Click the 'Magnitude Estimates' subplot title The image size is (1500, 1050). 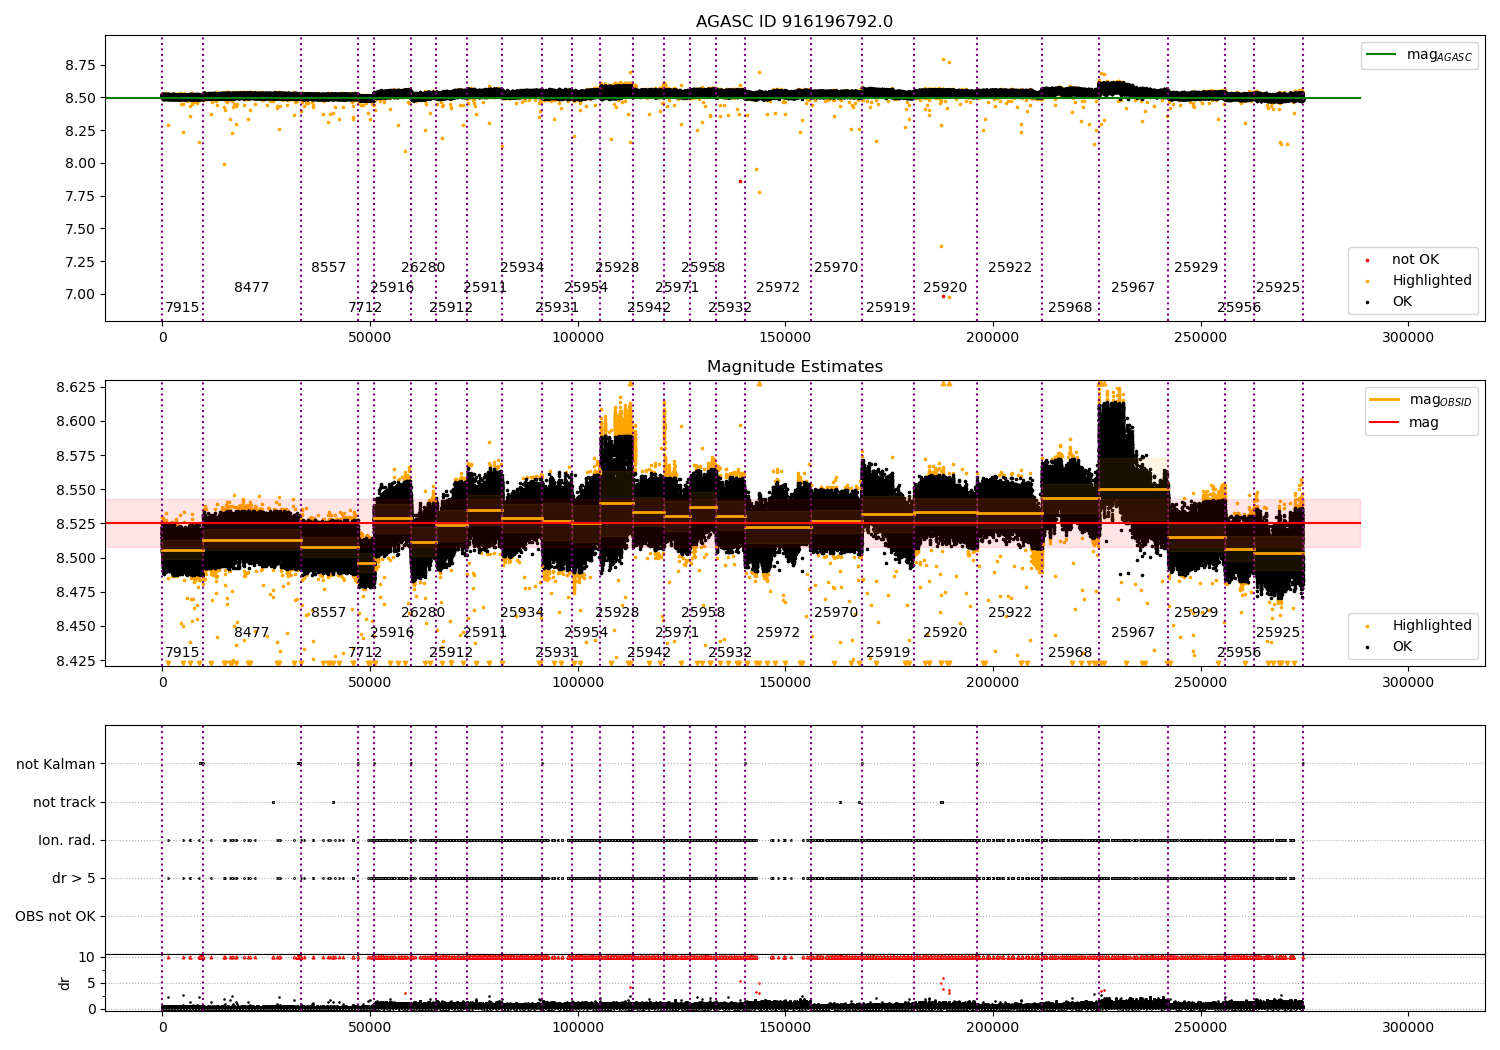point(794,367)
